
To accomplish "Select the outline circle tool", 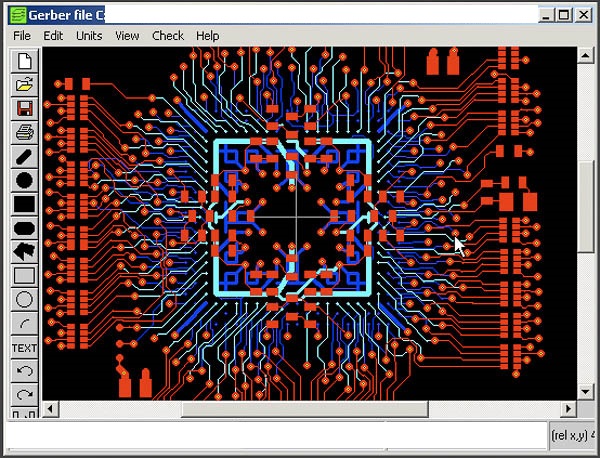I will point(24,300).
